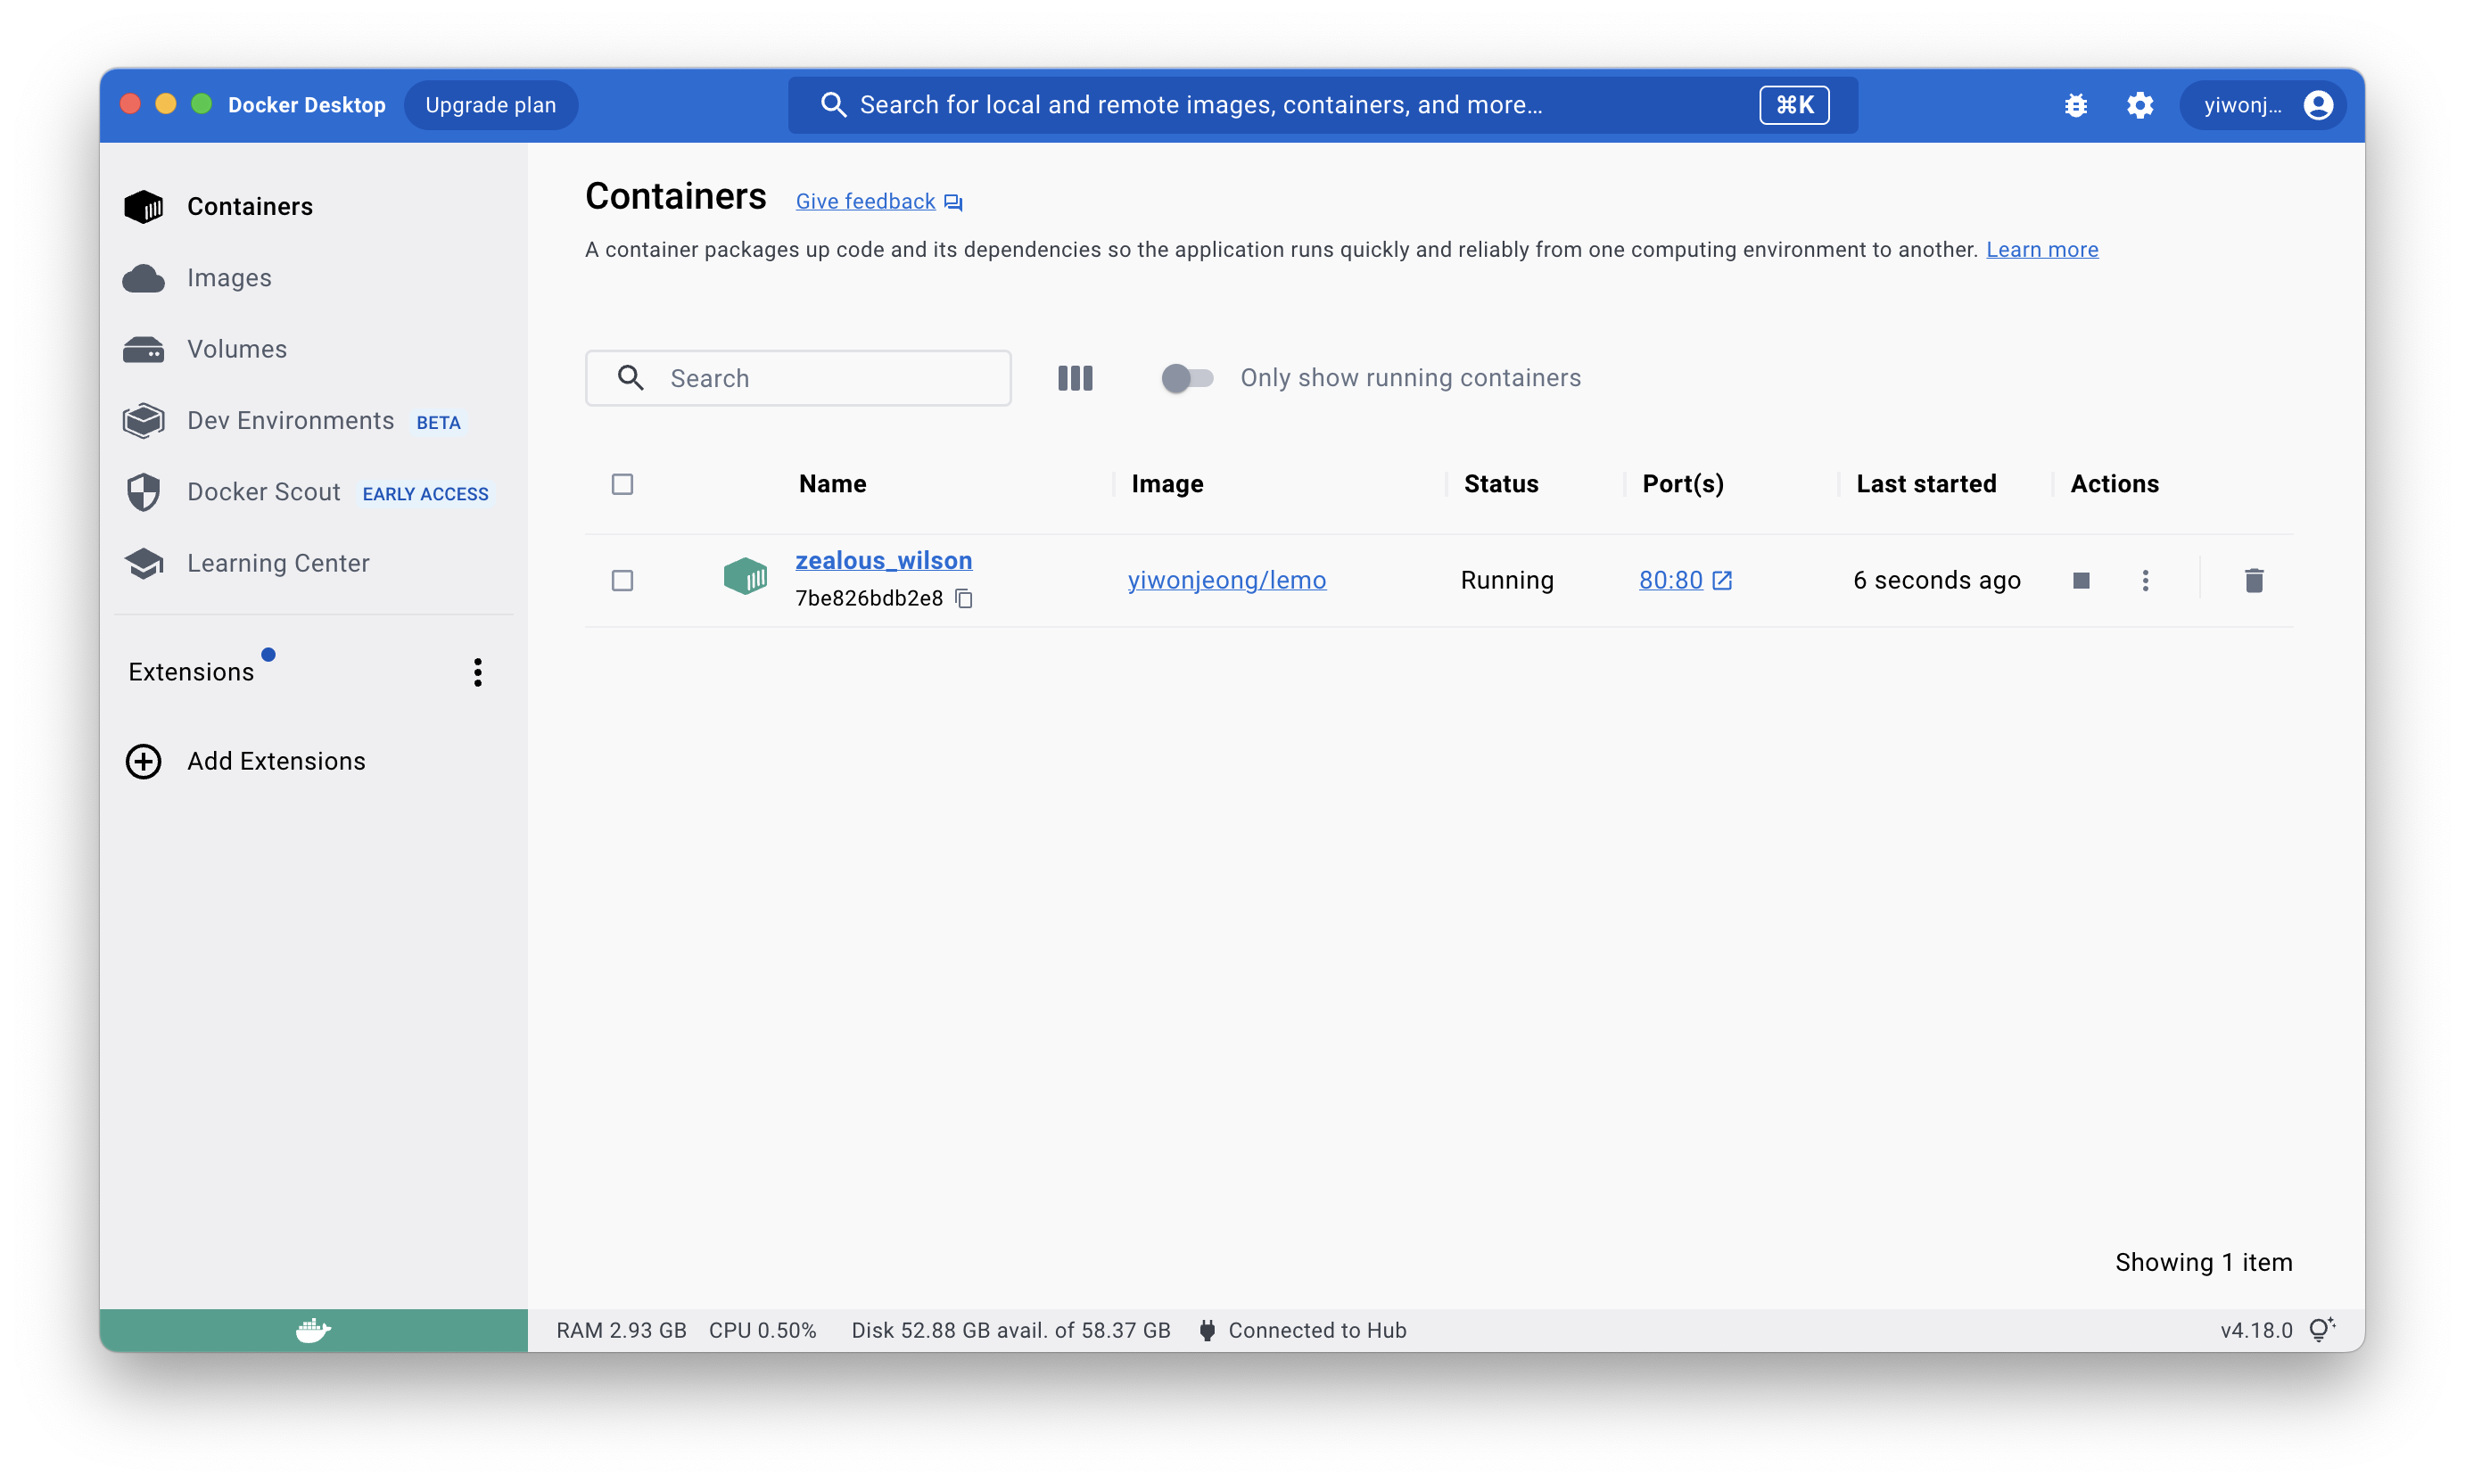Click the Docker Scout shield icon
This screenshot has width=2465, height=1484.
point(143,492)
